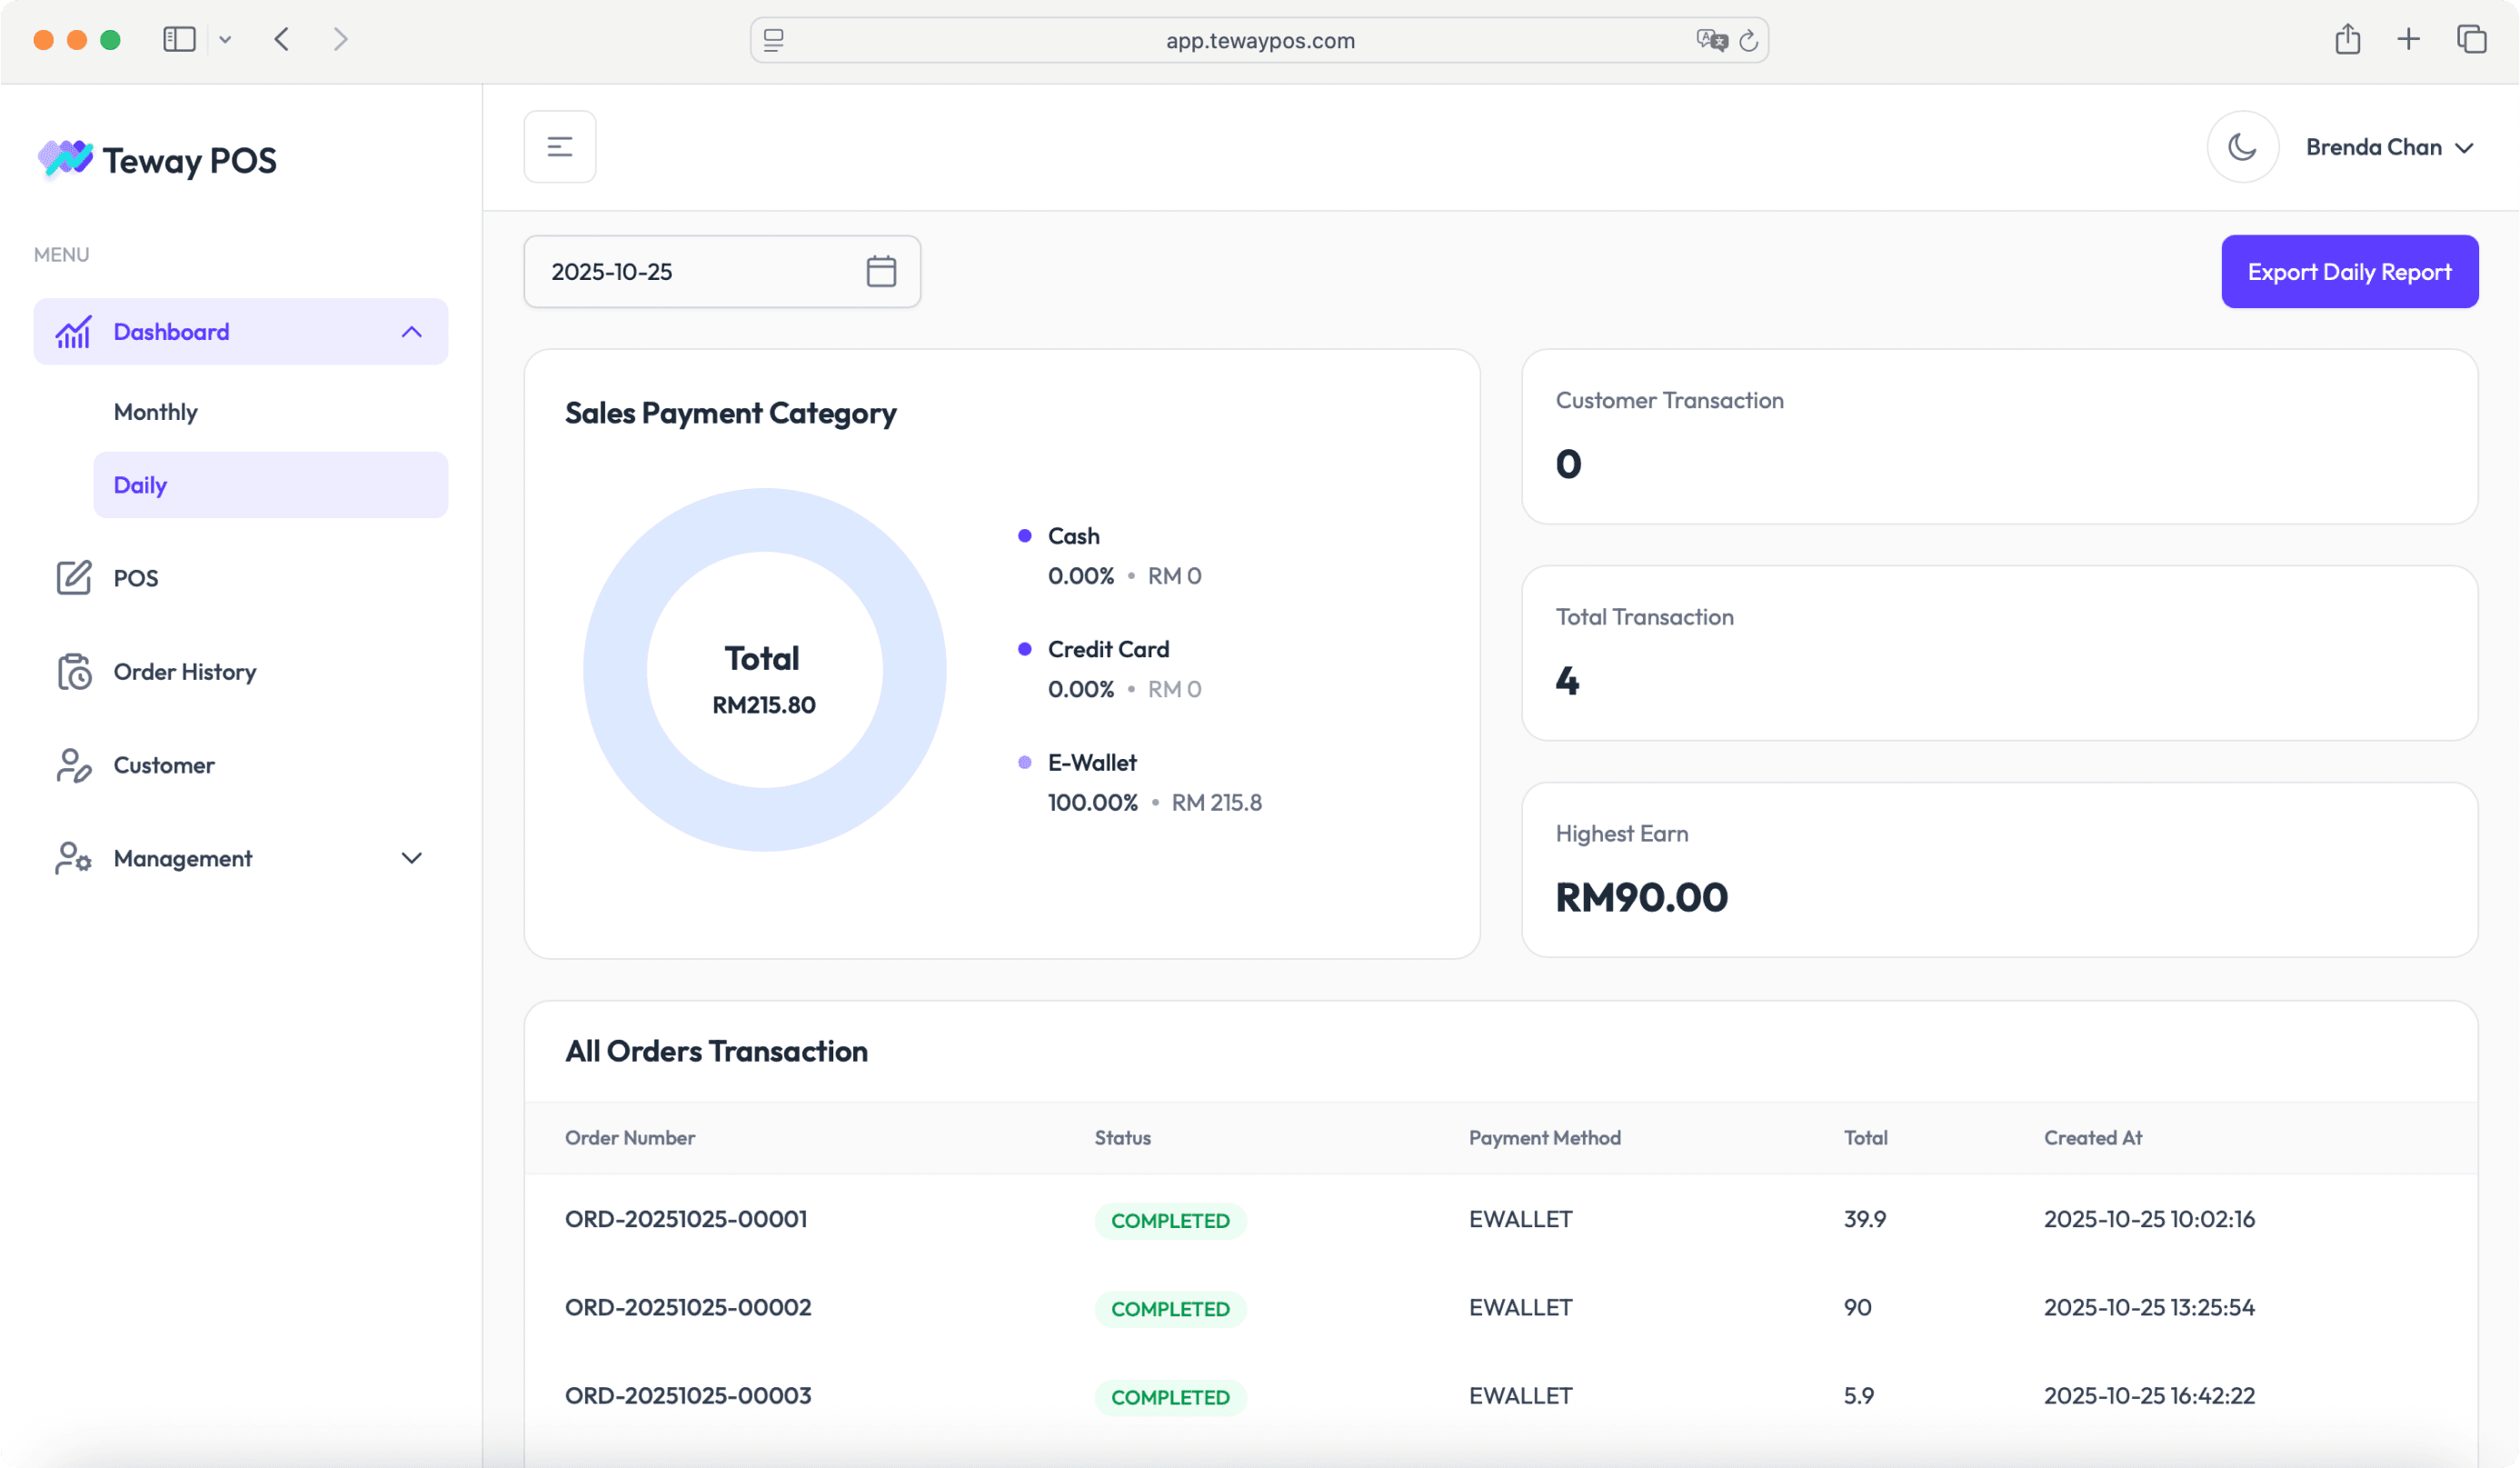Viewport: 2520px width, 1468px height.
Task: Open POS from the sidebar
Action: tap(135, 578)
